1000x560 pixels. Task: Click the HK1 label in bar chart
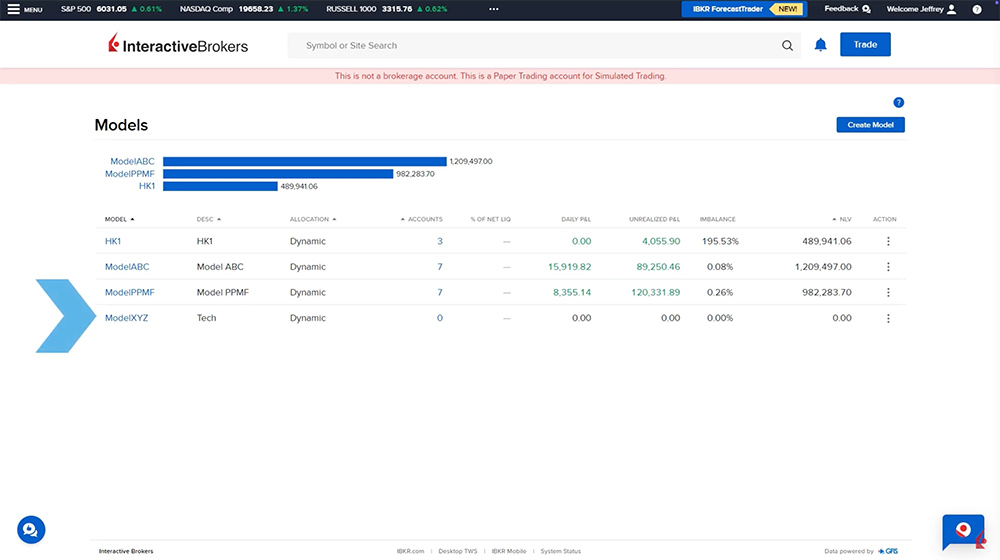(x=147, y=186)
